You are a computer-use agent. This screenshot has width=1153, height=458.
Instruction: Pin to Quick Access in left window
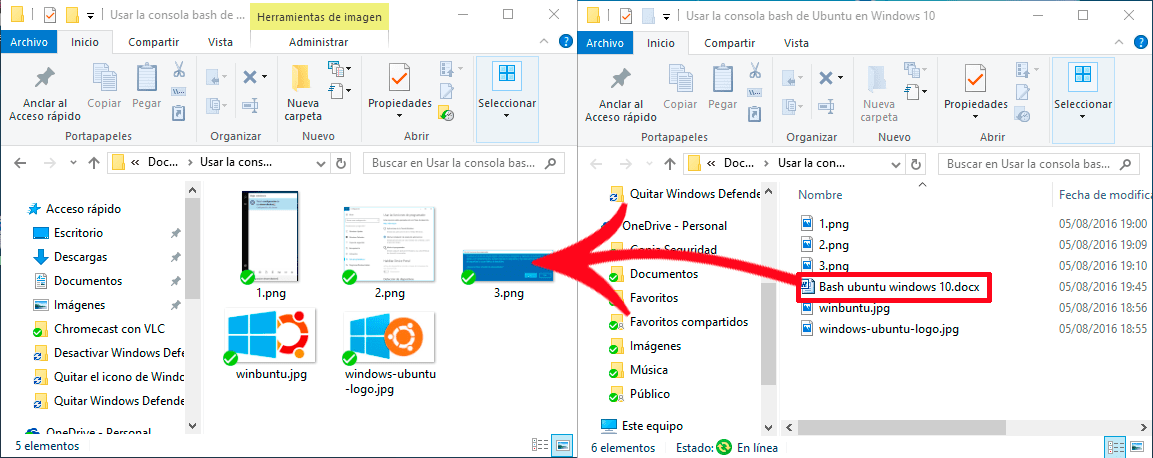(45, 93)
